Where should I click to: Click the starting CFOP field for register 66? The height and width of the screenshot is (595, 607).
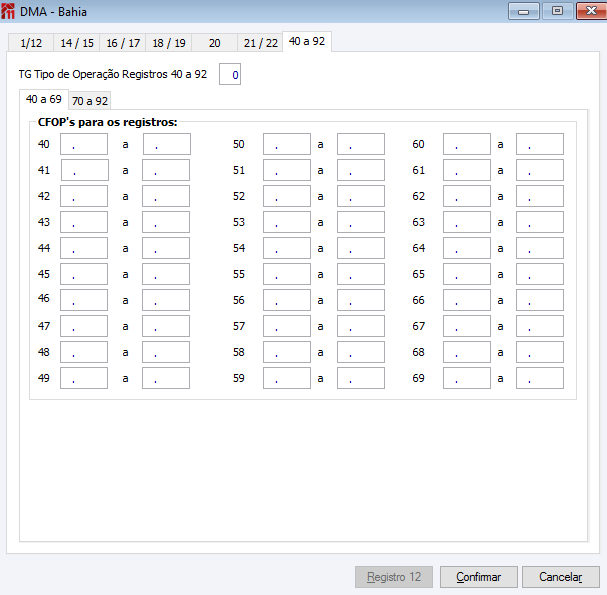pos(467,300)
